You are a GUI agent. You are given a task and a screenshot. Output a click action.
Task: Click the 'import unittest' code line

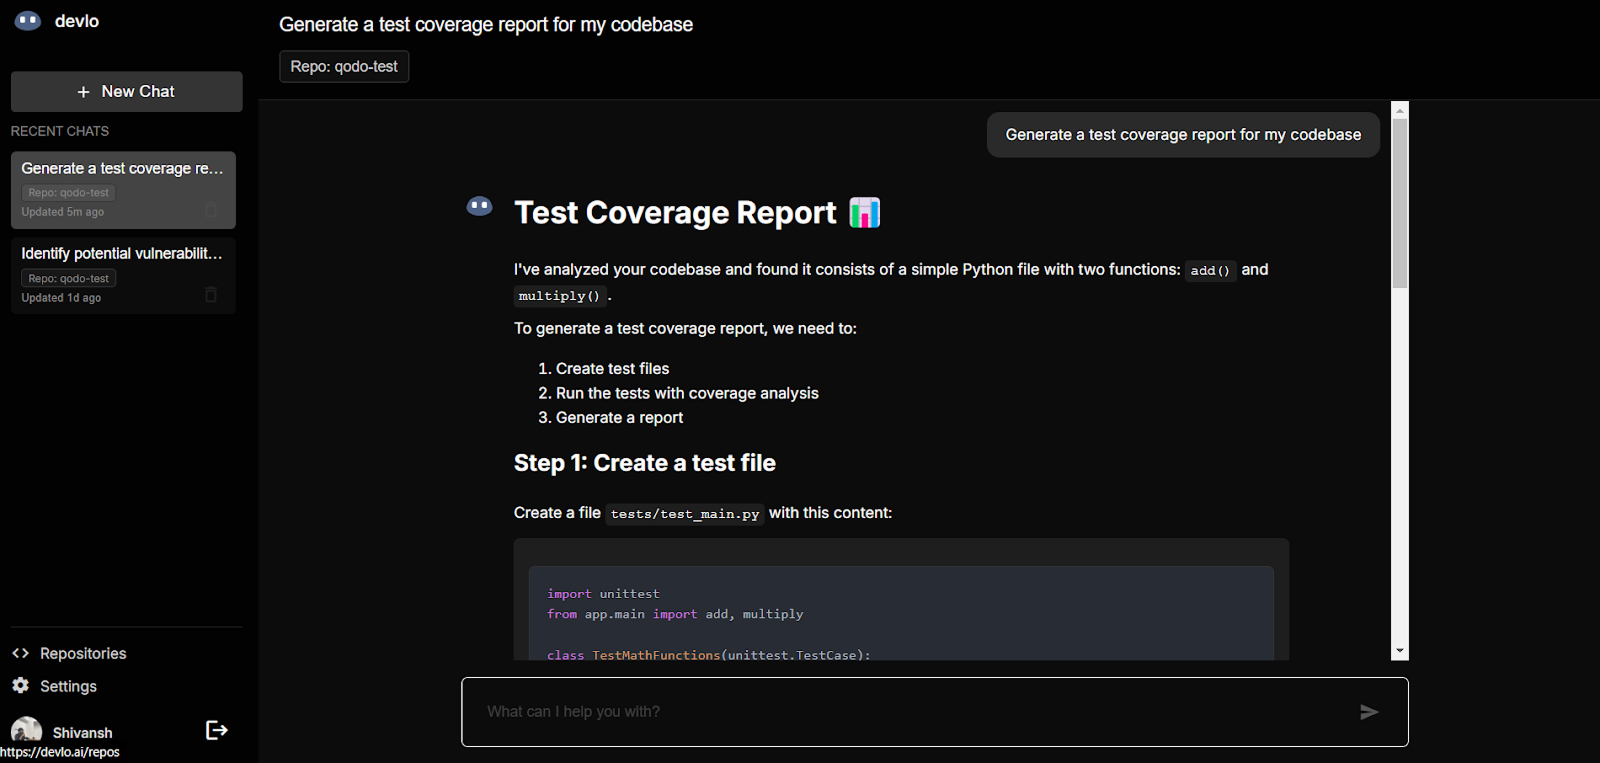603,594
